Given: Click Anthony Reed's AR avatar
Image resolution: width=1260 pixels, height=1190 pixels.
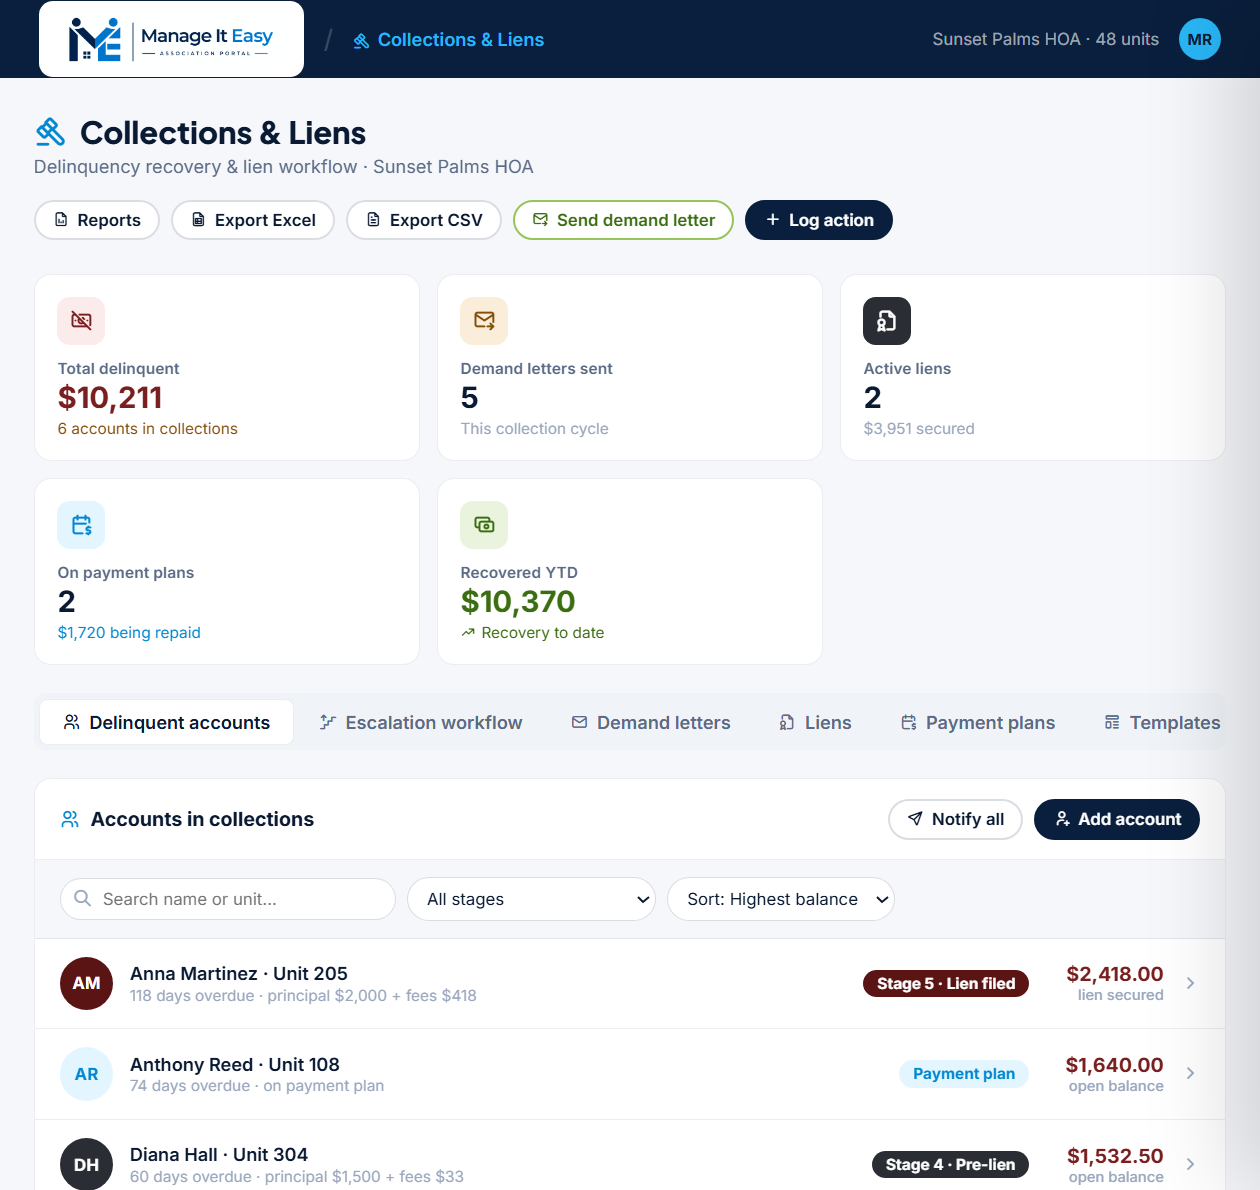Looking at the screenshot, I should (86, 1074).
